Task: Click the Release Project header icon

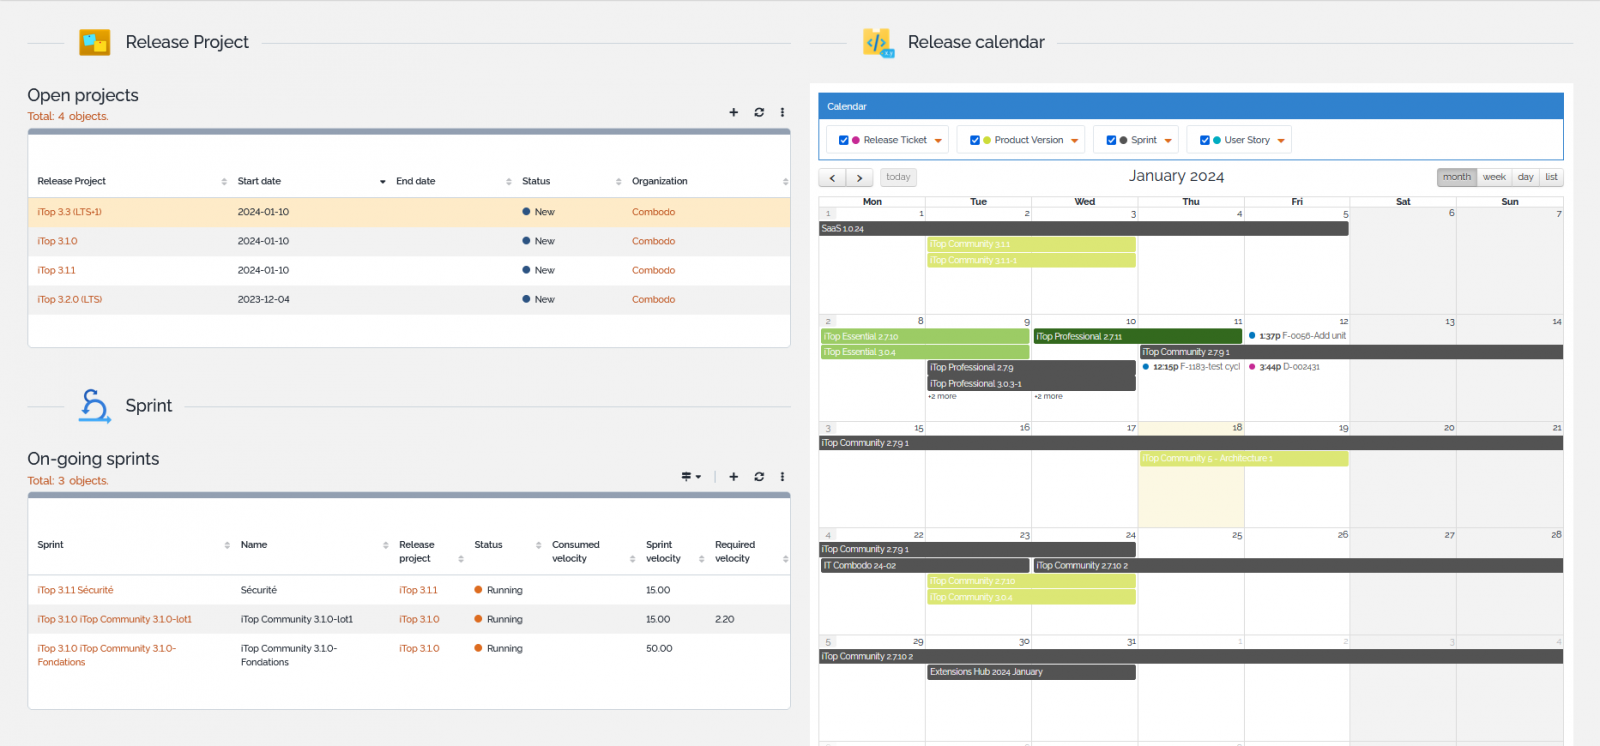Action: (95, 42)
